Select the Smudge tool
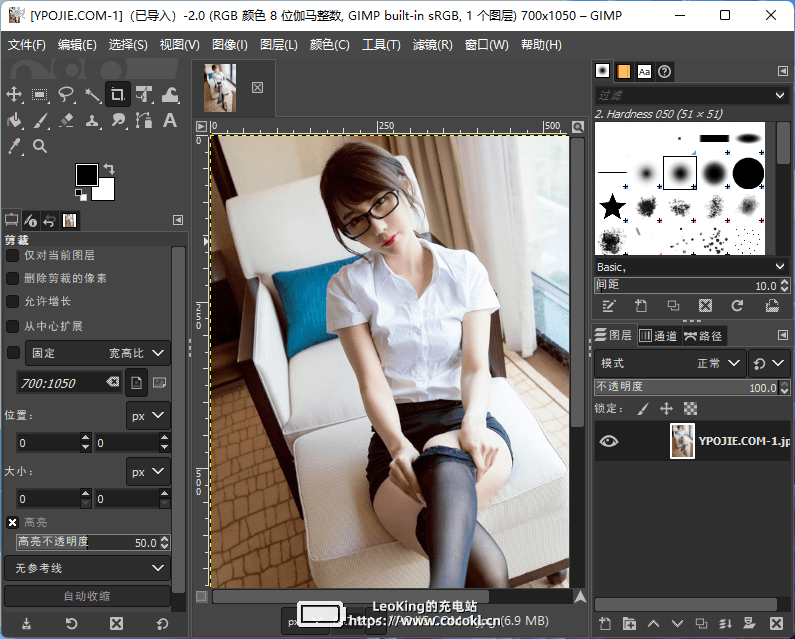The image size is (795, 639). coord(118,121)
